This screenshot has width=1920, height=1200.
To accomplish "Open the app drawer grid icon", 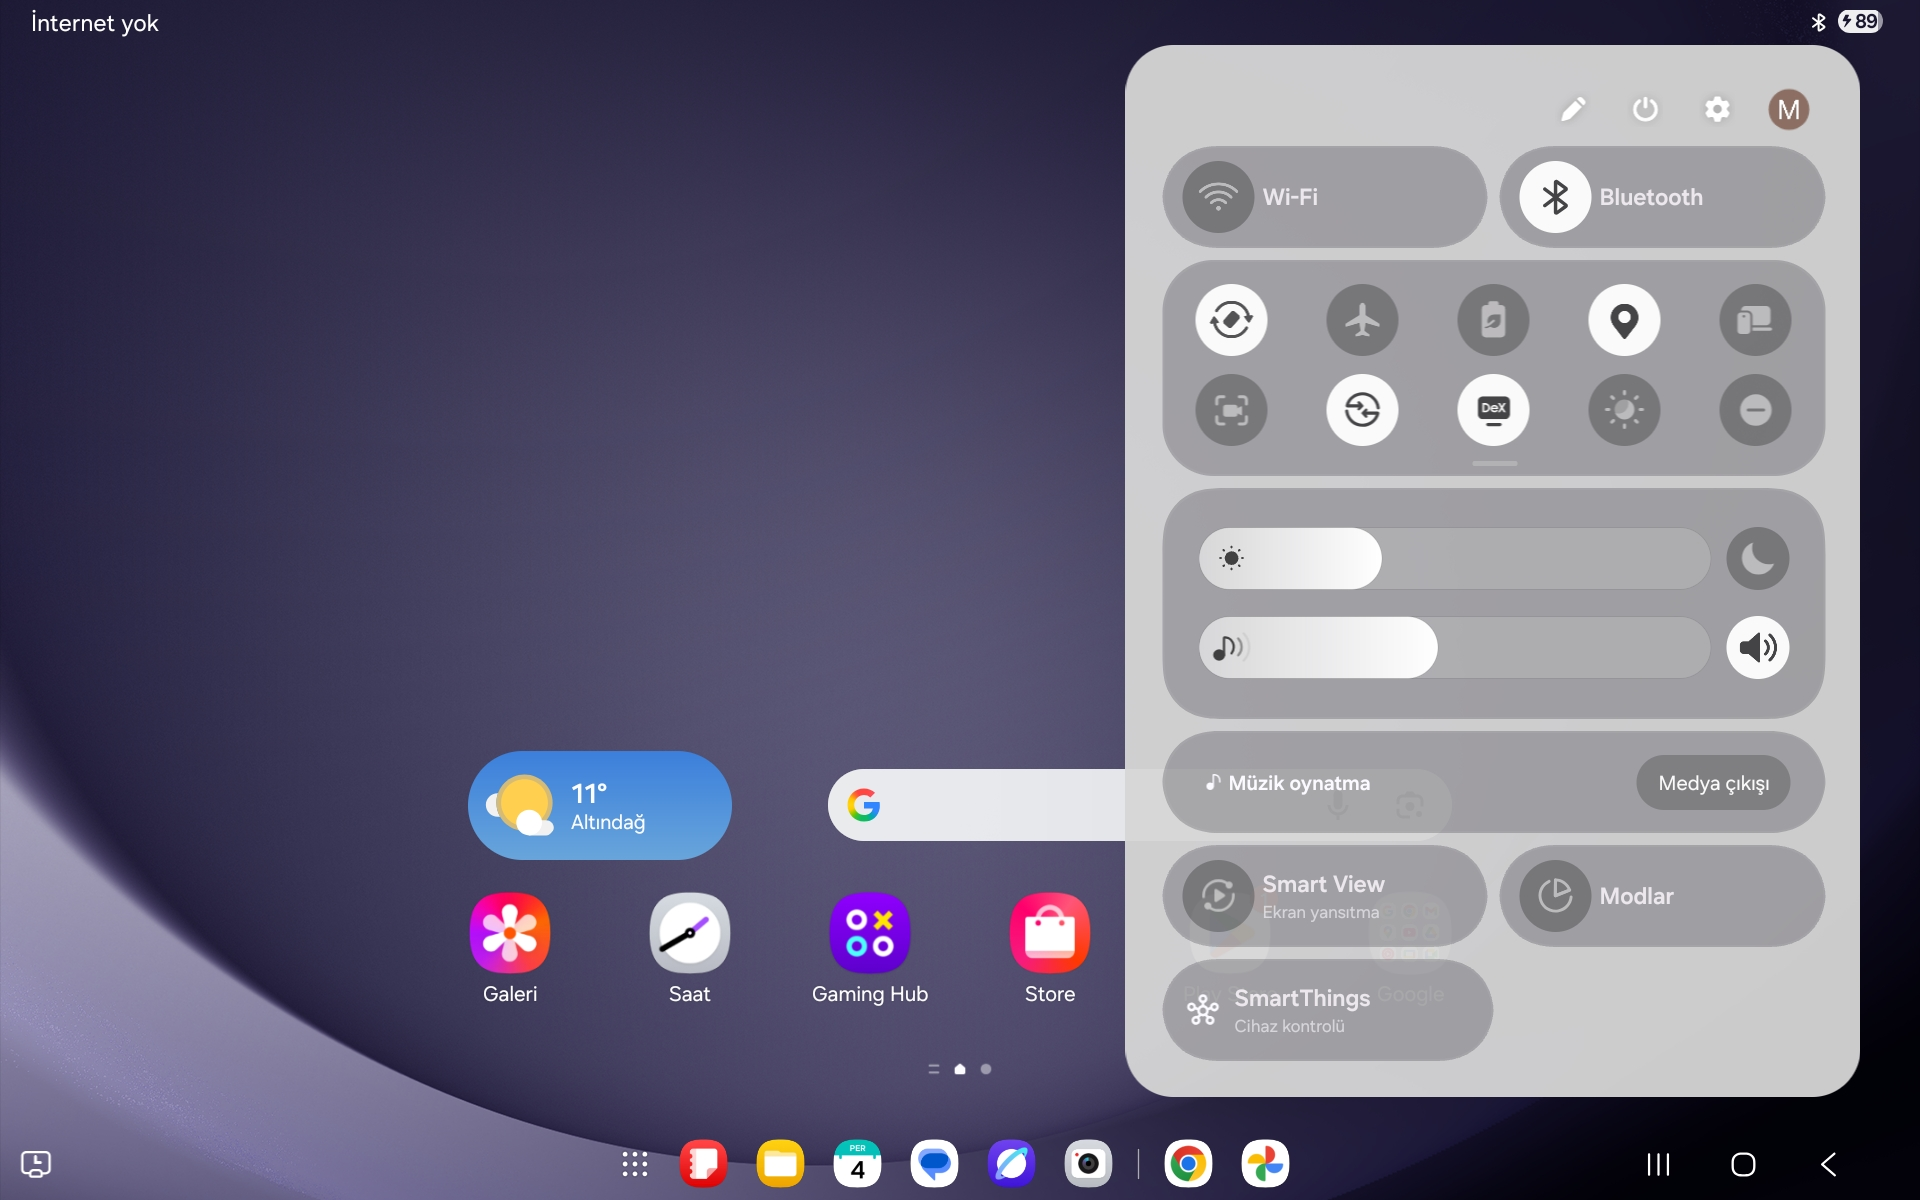I will 635,1164.
